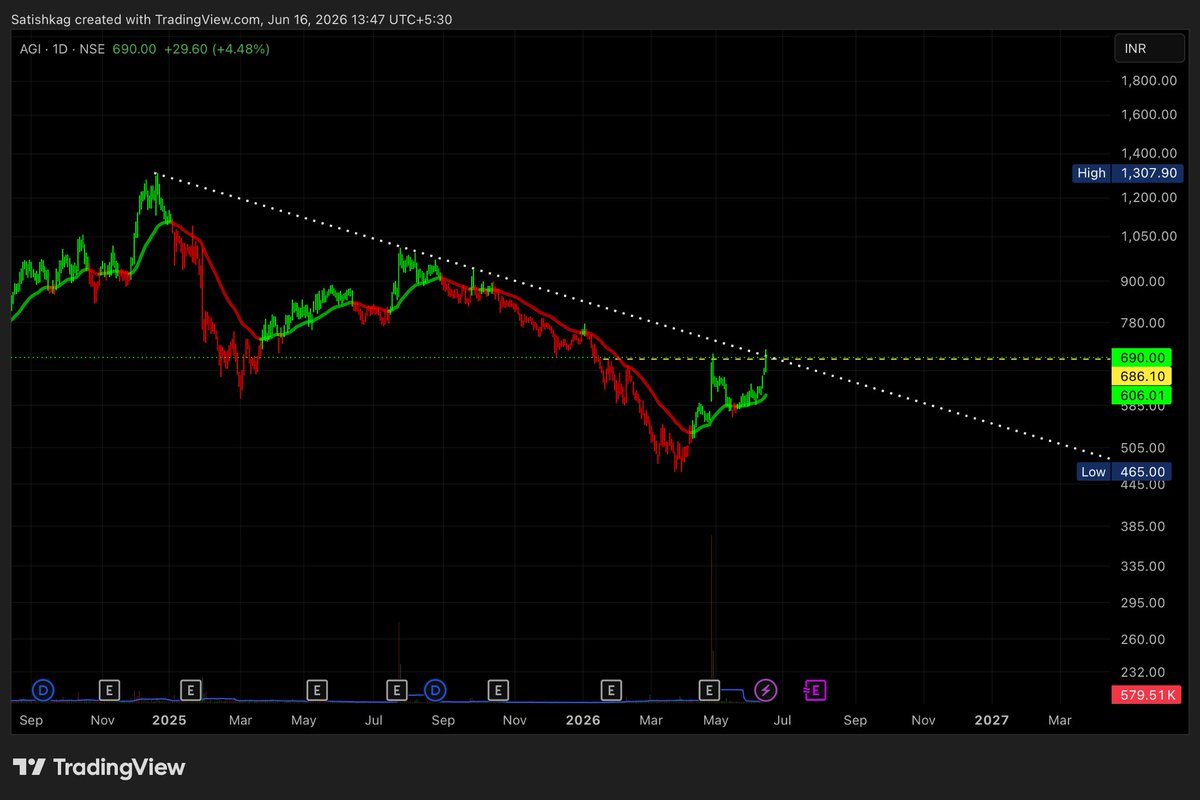Click the 505.00 price axis value
Image resolution: width=1200 pixels, height=800 pixels.
point(1142,447)
